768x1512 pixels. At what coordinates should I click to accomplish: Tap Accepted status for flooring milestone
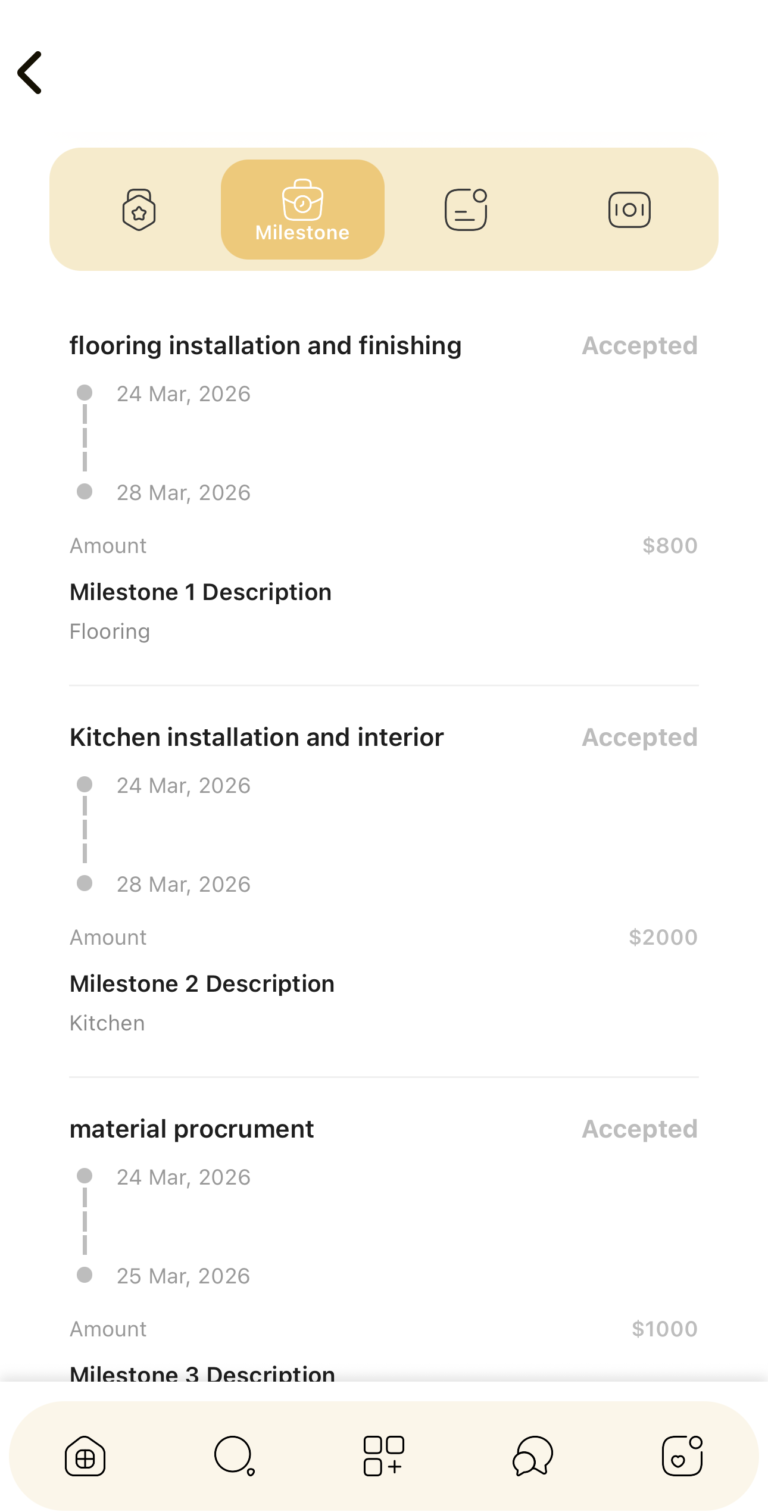pyautogui.click(x=639, y=346)
